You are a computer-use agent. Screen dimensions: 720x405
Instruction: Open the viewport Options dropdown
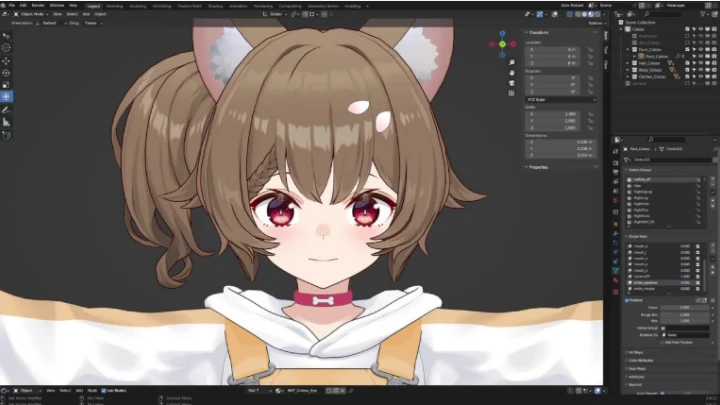(596, 23)
